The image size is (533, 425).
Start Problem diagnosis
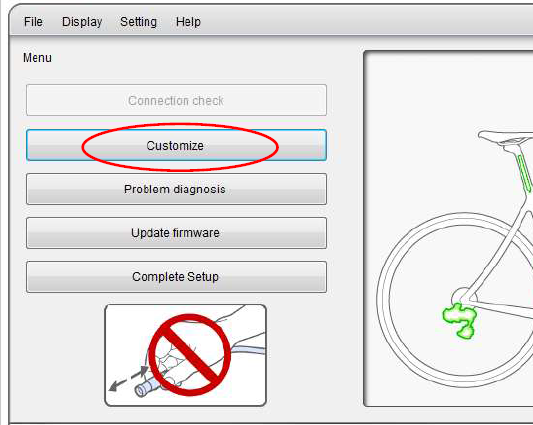[x=176, y=189]
